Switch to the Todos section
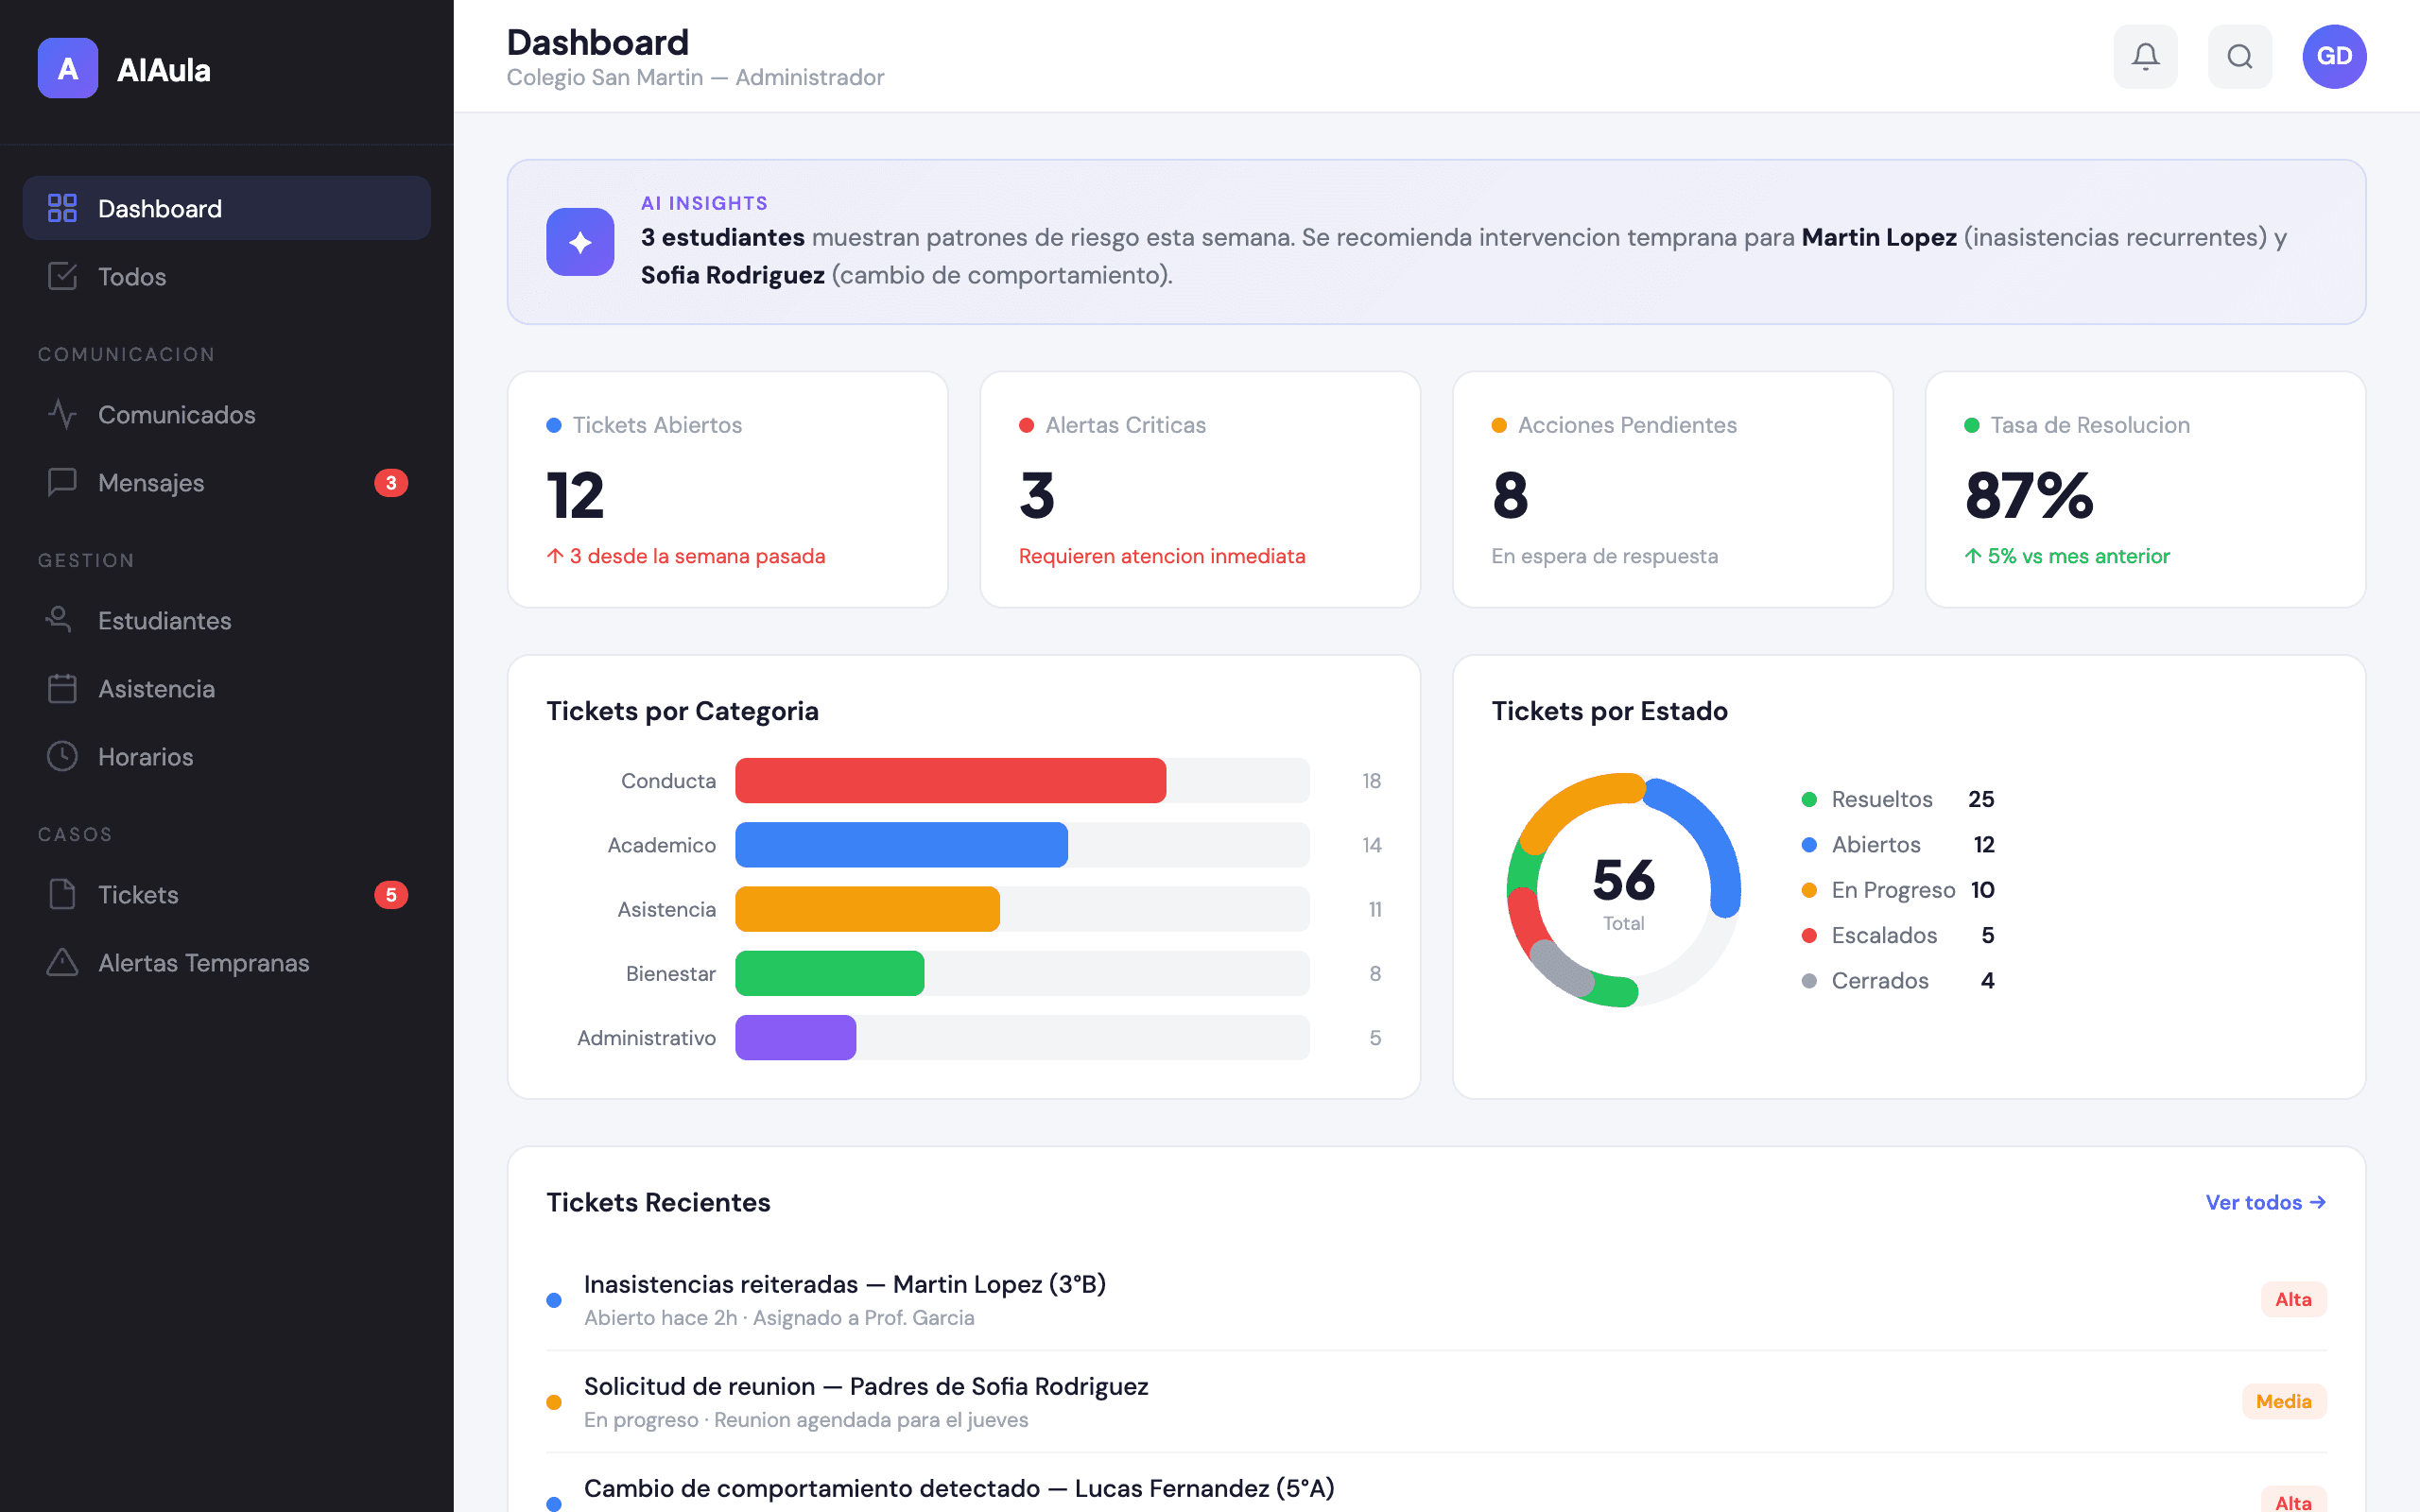2420x1512 pixels. [x=132, y=277]
